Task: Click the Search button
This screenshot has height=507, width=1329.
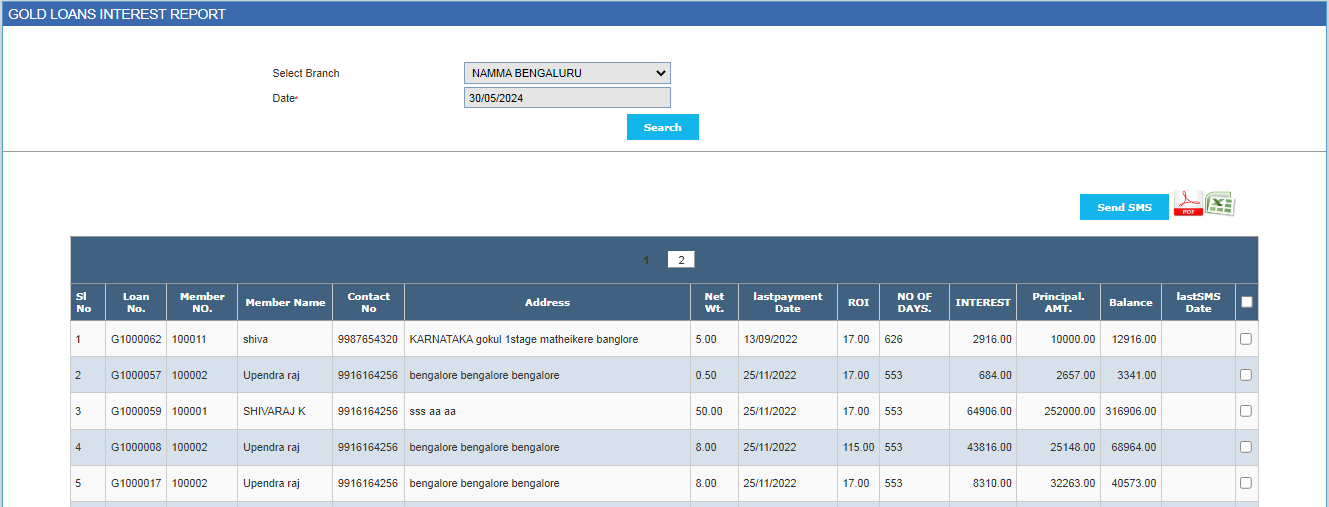Action: tap(663, 127)
